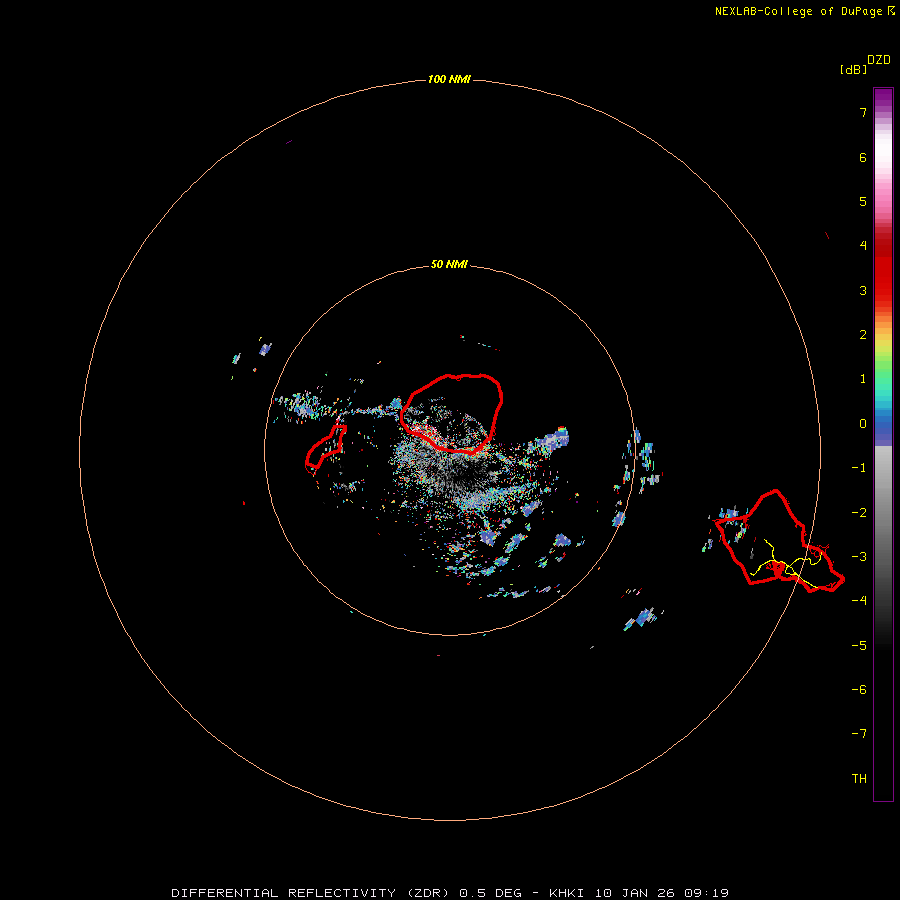This screenshot has width=900, height=900.
Task: Click the Differential Reflectivity caption text
Action: (450, 893)
